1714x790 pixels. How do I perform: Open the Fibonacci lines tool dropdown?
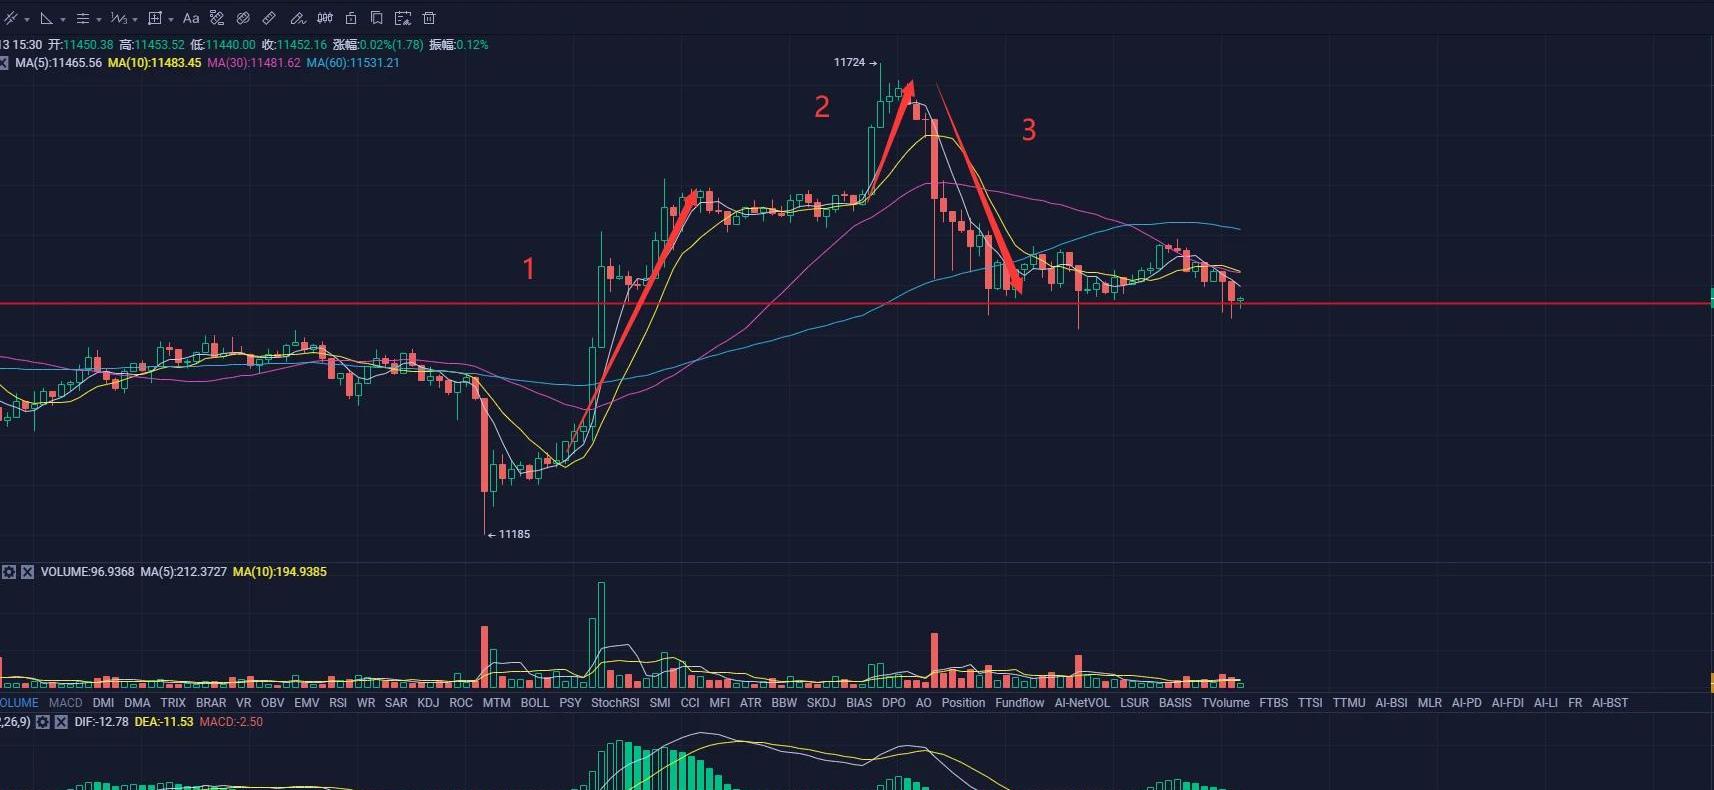click(x=99, y=19)
